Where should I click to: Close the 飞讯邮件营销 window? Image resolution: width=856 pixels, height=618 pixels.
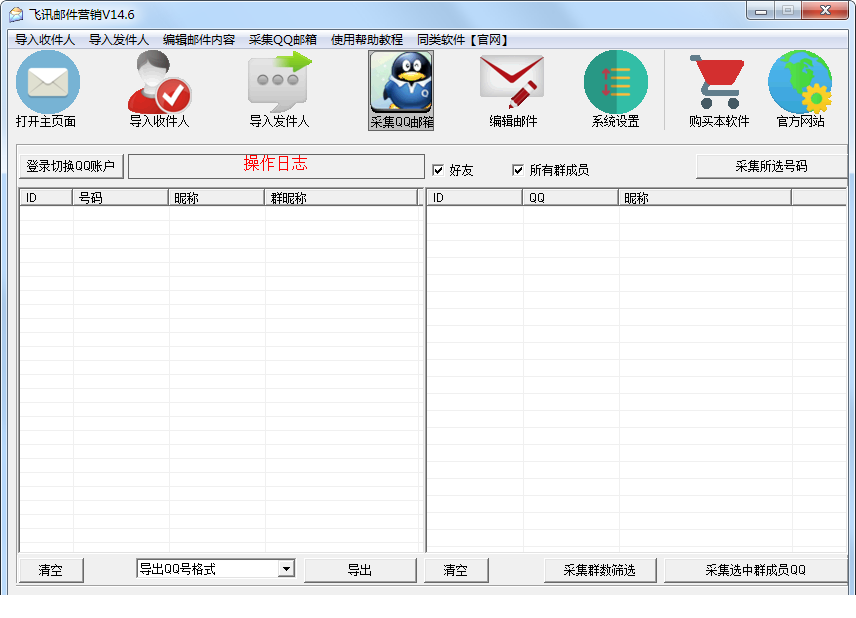[825, 10]
